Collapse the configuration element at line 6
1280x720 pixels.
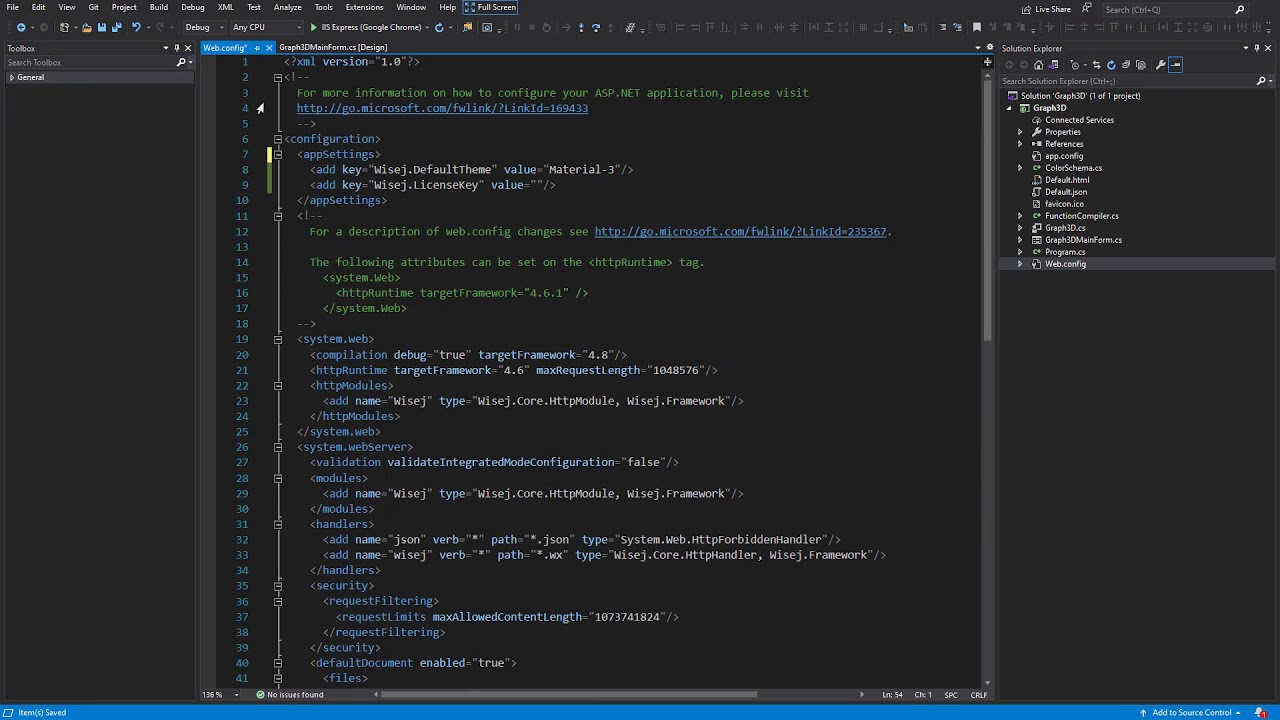278,139
